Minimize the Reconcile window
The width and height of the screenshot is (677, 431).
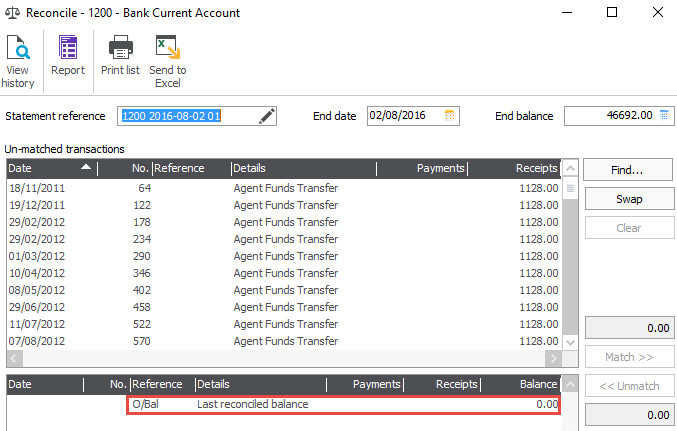pos(567,13)
